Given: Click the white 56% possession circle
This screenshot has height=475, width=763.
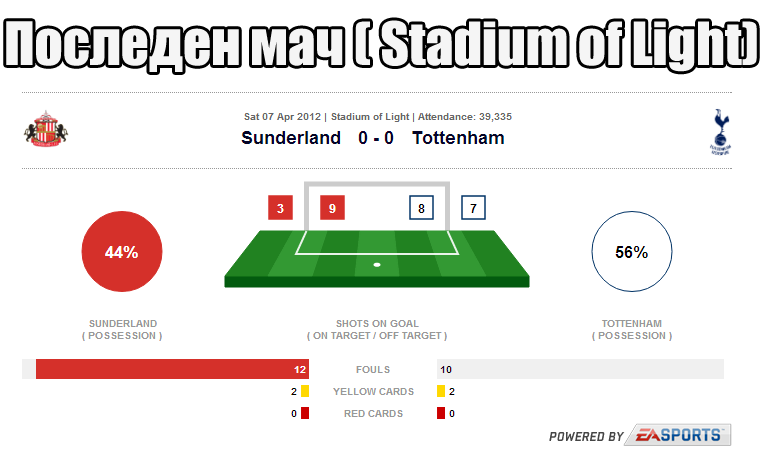Looking at the screenshot, I should pyautogui.click(x=632, y=252).
